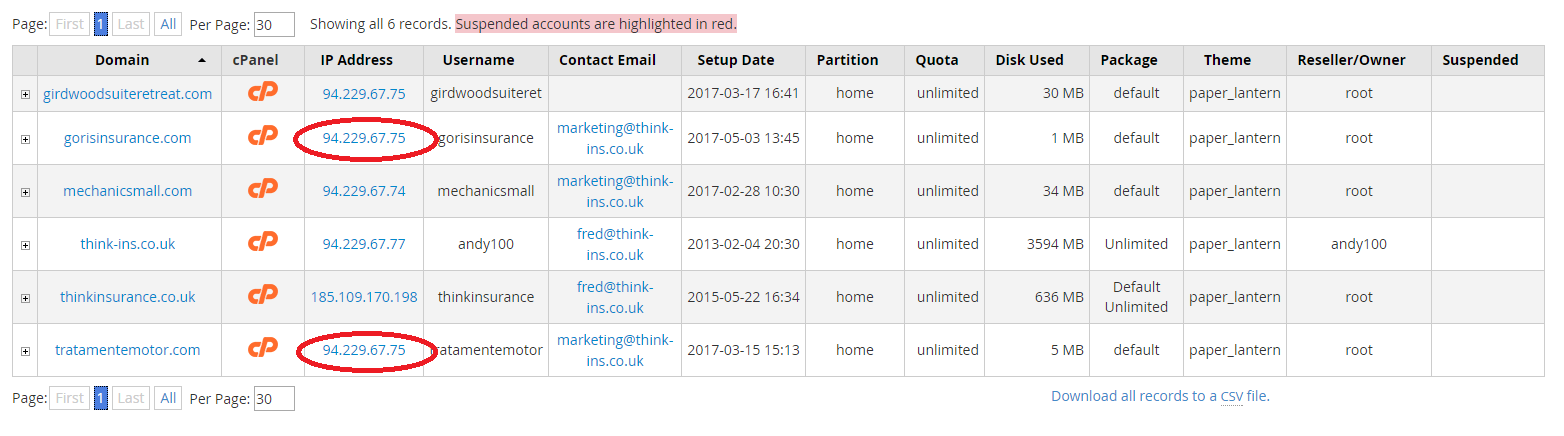The image size is (1564, 436).
Task: Focus the top Per Page input field
Action: (274, 24)
